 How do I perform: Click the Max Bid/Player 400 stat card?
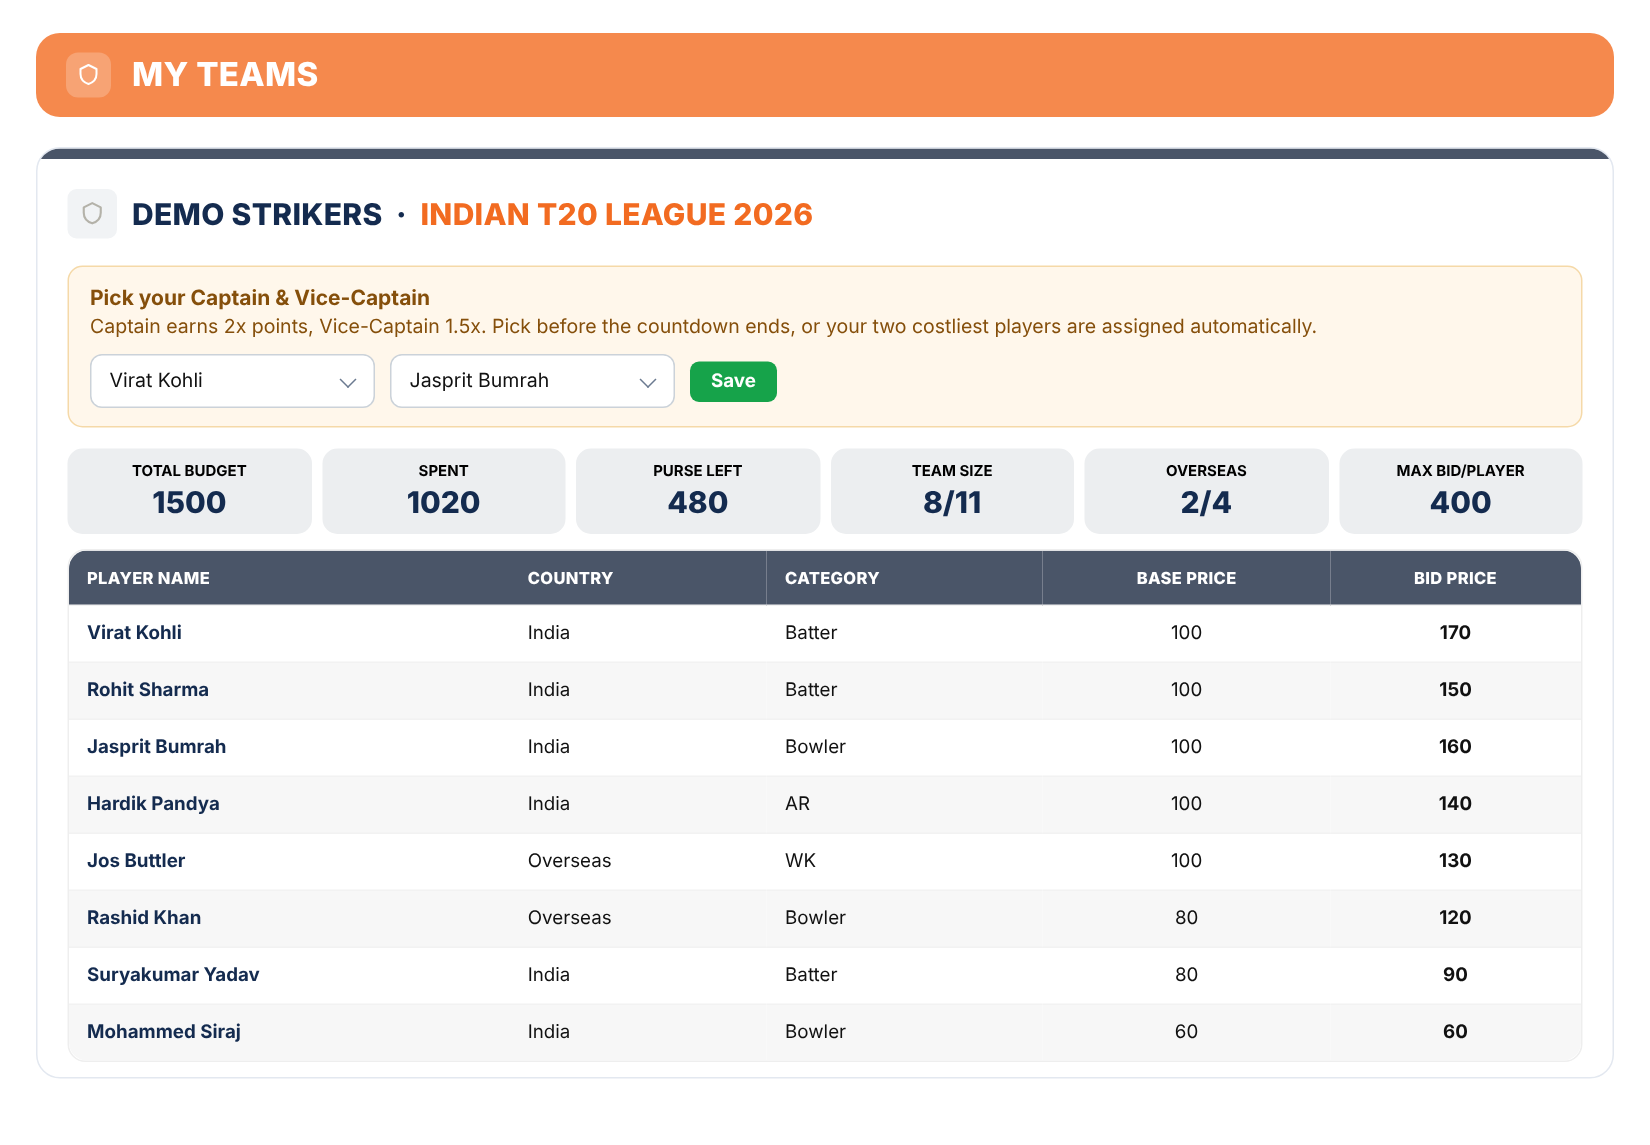(x=1461, y=491)
